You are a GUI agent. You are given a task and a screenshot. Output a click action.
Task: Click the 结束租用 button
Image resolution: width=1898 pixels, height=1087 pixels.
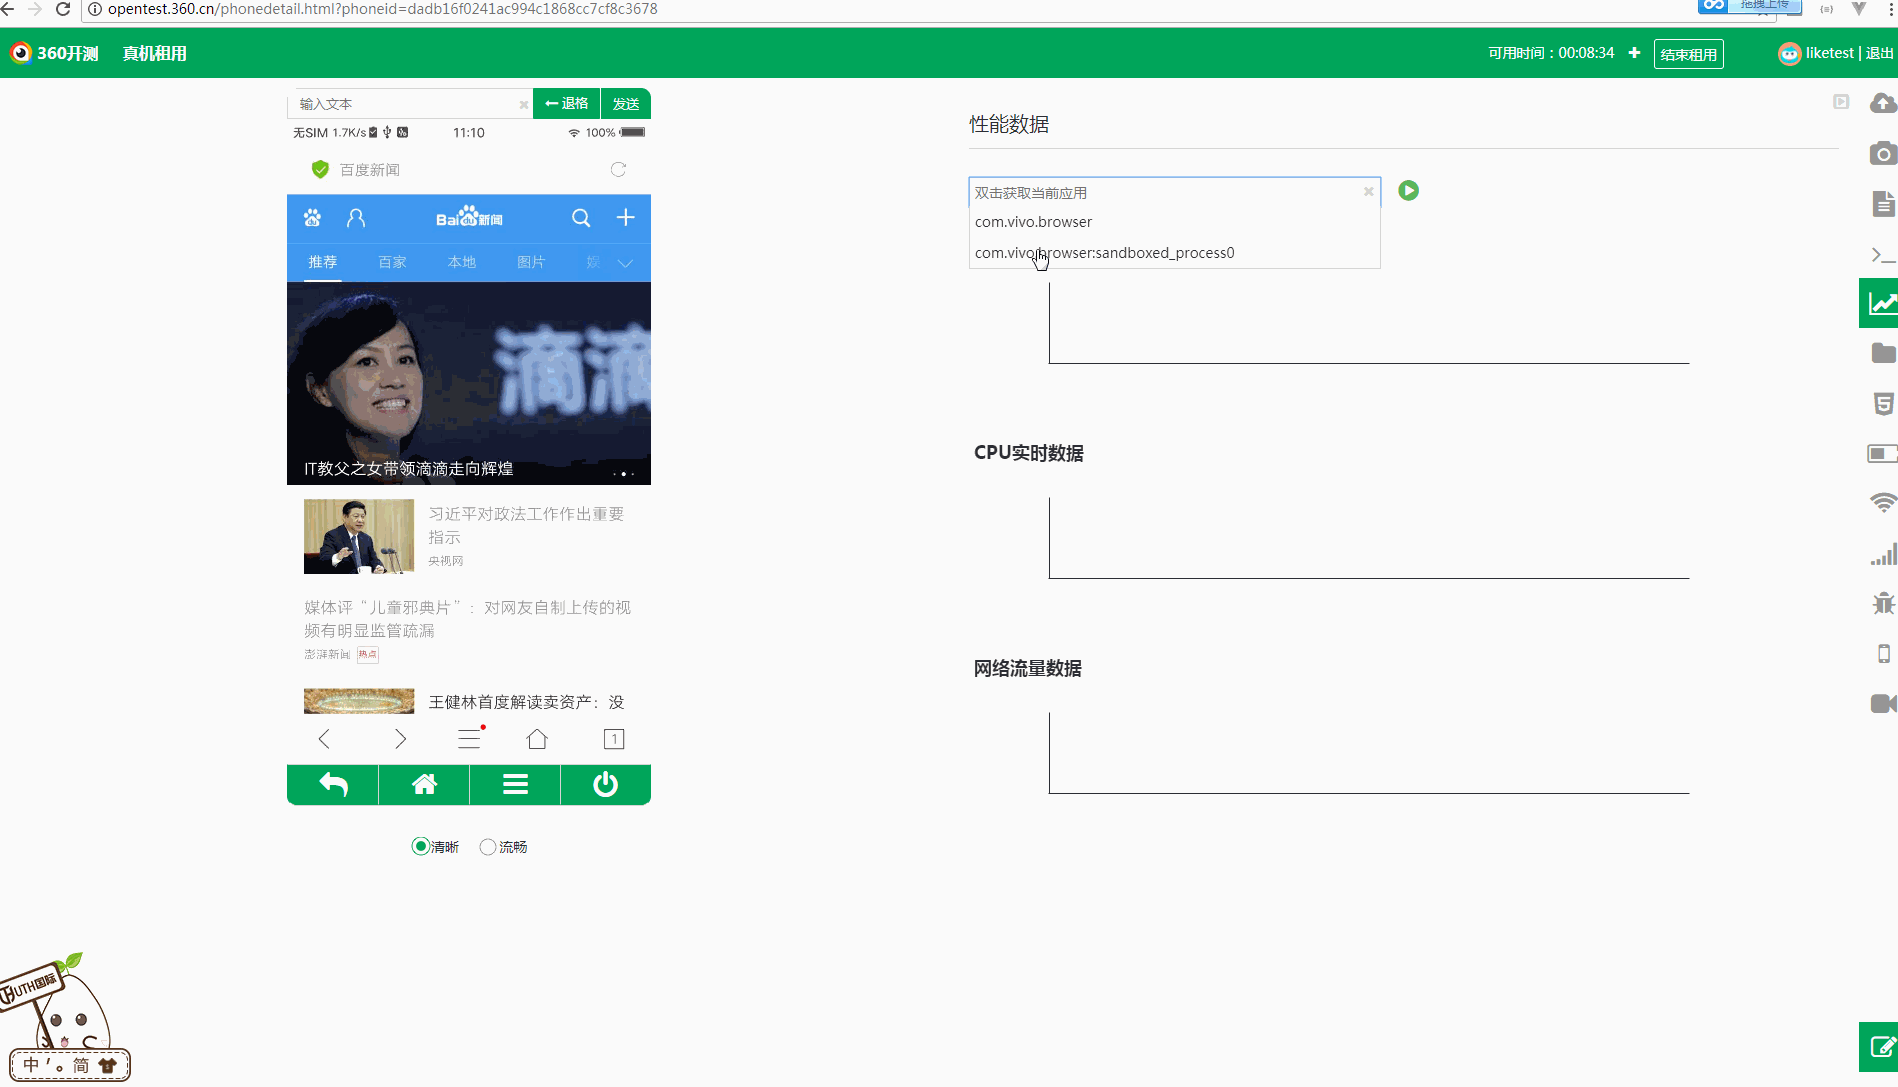[1688, 54]
